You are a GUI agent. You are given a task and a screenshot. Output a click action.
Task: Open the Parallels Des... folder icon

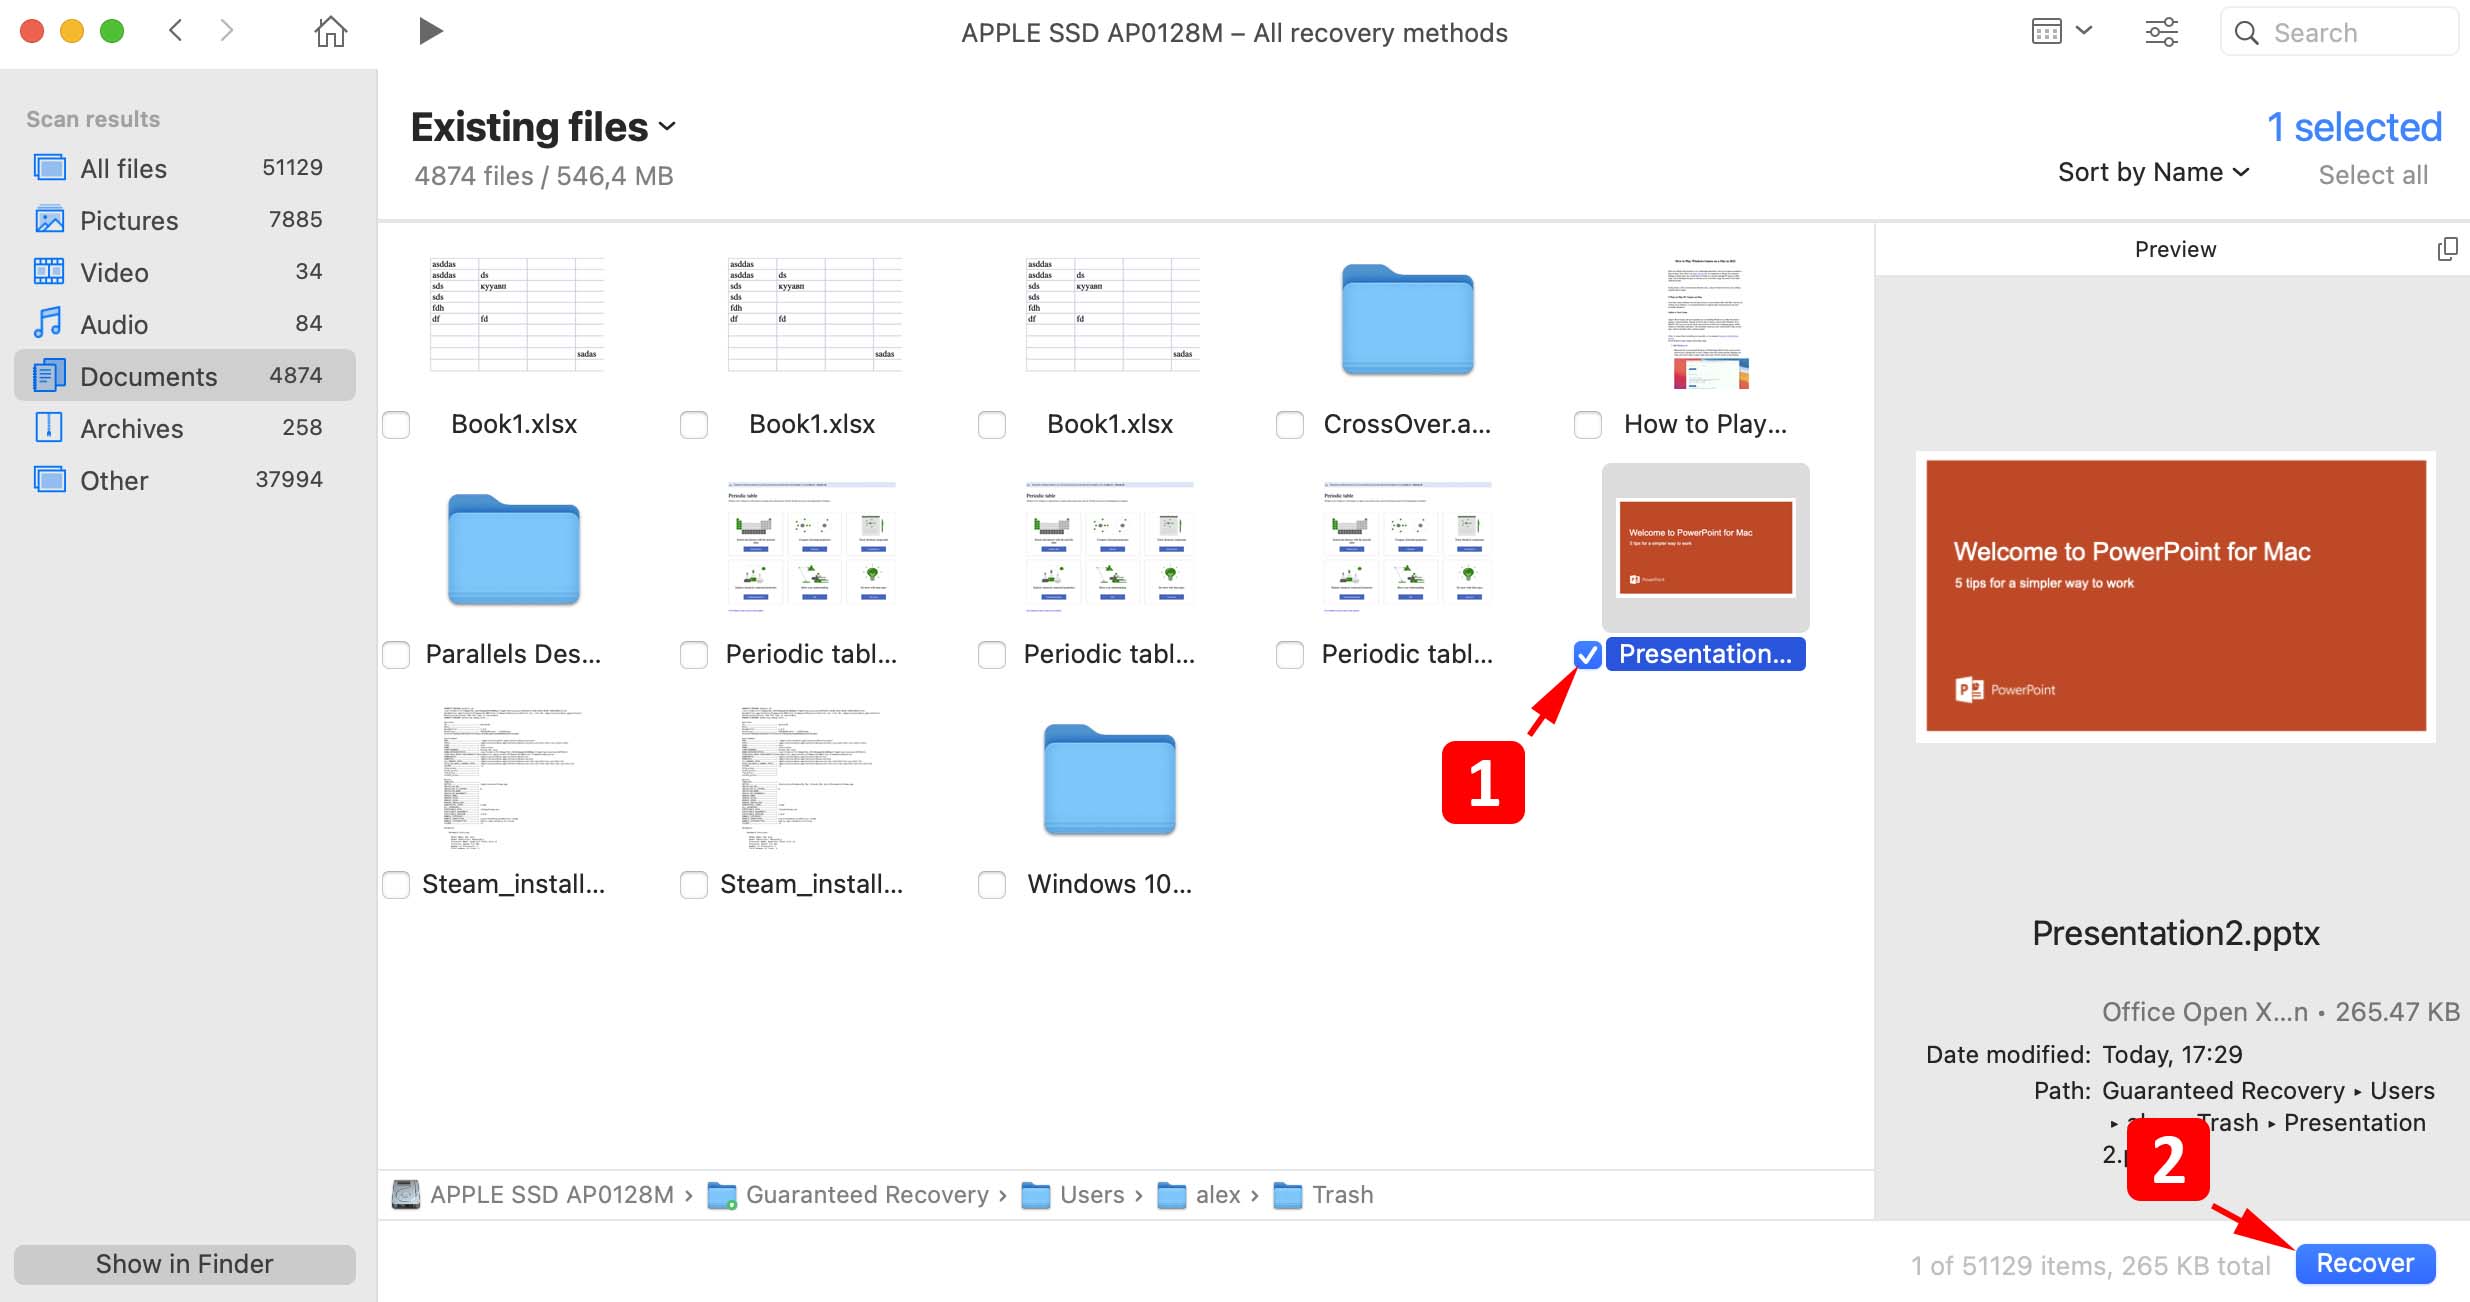coord(514,550)
